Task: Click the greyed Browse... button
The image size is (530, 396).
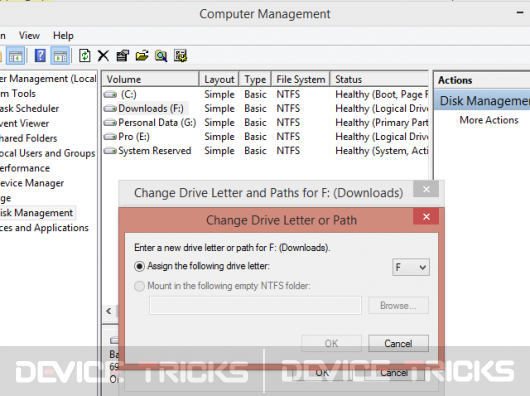Action: (x=398, y=305)
